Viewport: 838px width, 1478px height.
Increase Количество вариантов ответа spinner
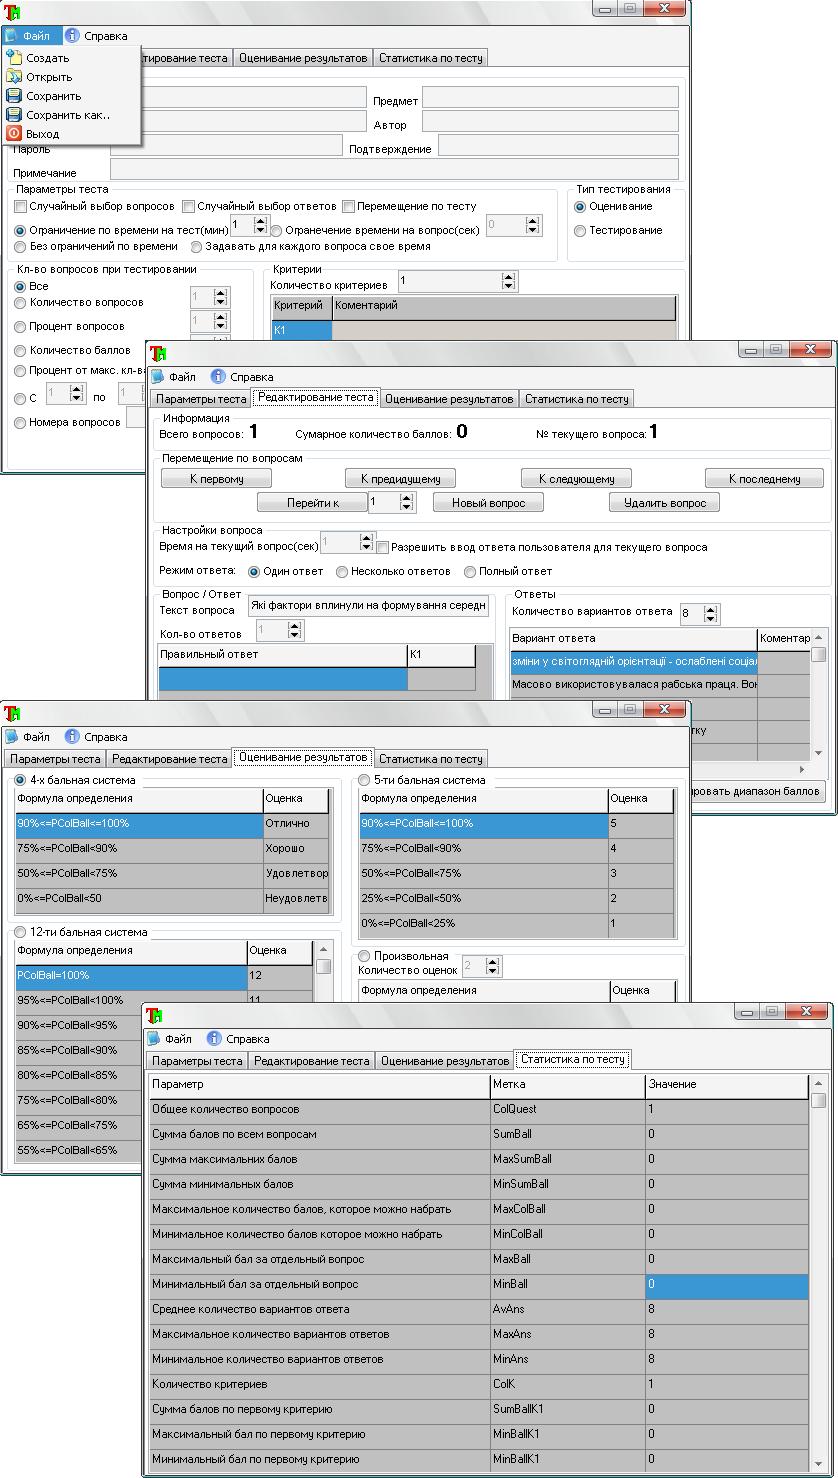pyautogui.click(x=711, y=608)
